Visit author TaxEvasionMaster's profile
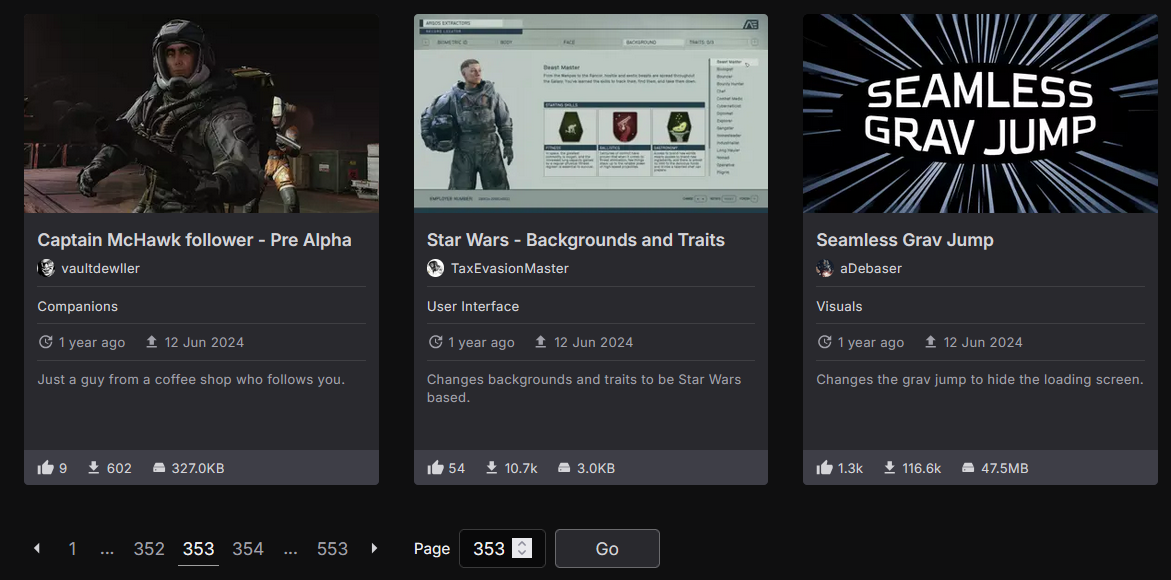Screen dimensions: 1171x580 point(509,268)
